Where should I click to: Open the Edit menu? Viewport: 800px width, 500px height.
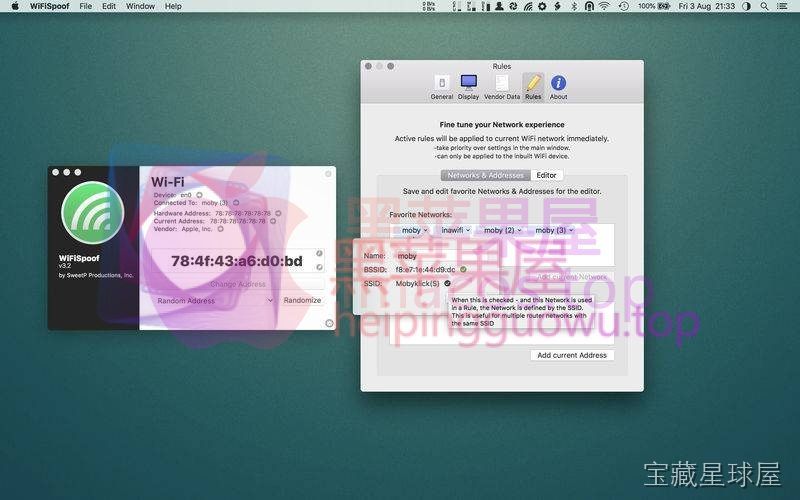pyautogui.click(x=109, y=6)
